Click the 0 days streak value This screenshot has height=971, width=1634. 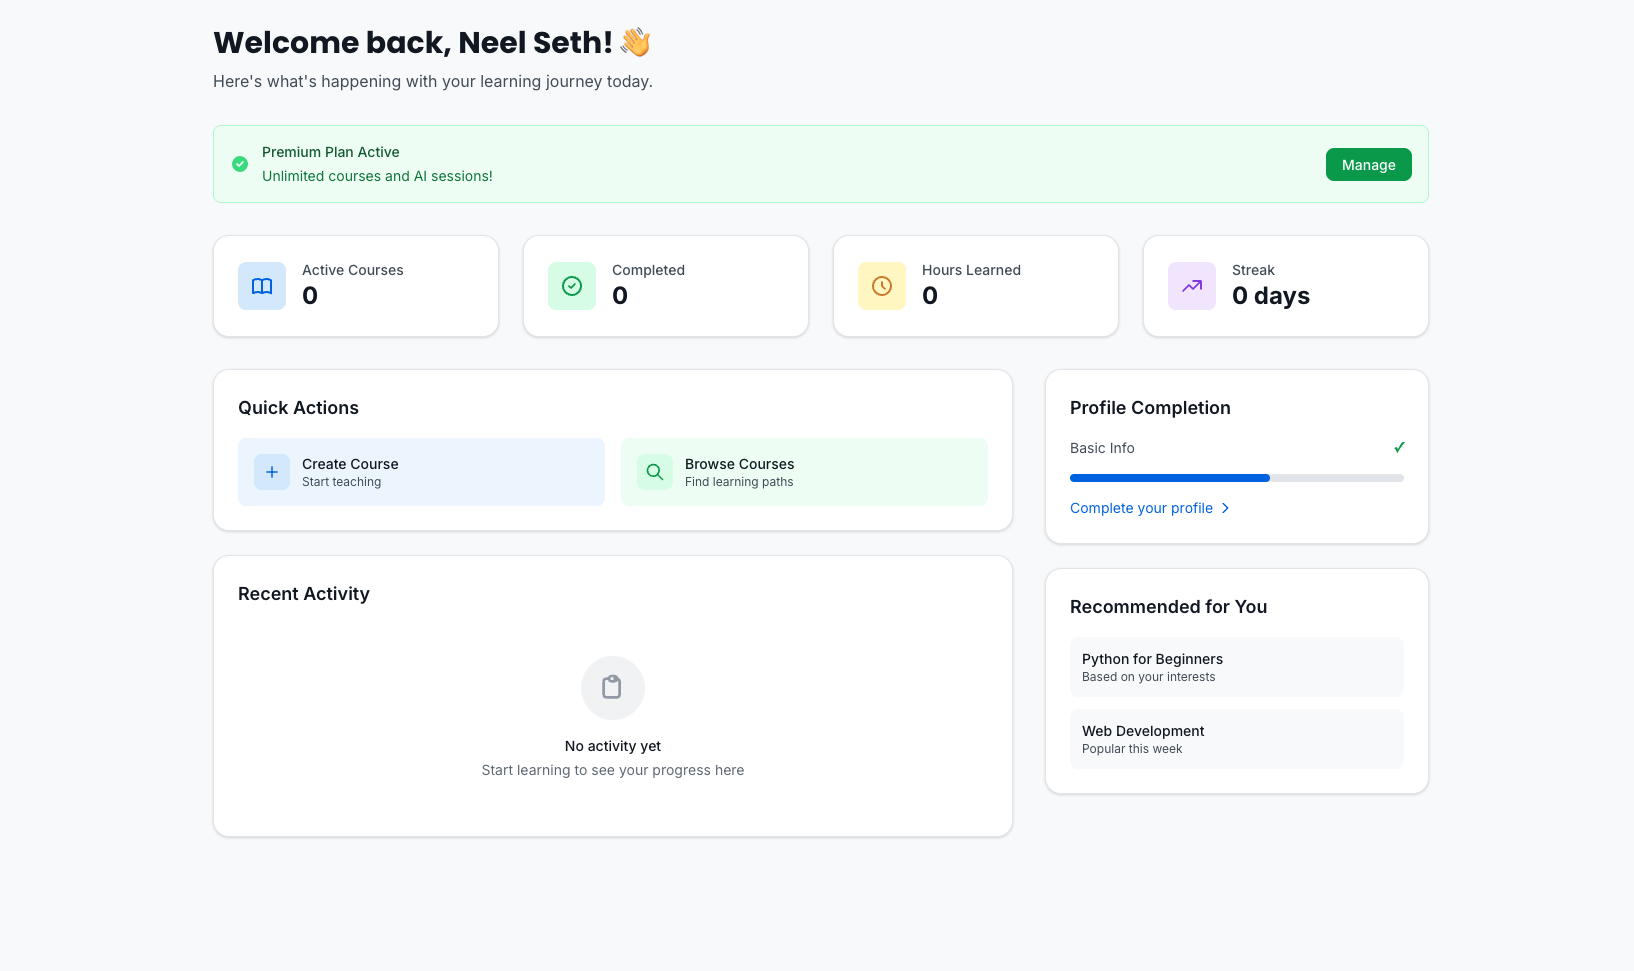pos(1271,296)
